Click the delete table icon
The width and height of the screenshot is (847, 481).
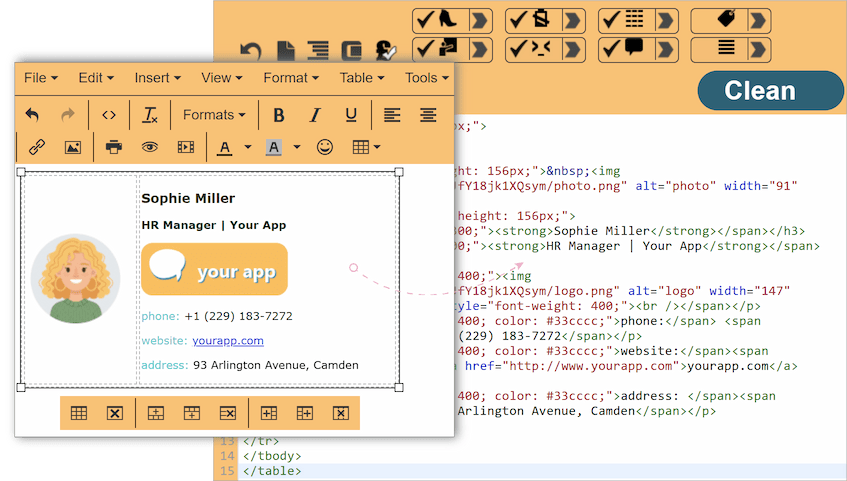tap(115, 413)
